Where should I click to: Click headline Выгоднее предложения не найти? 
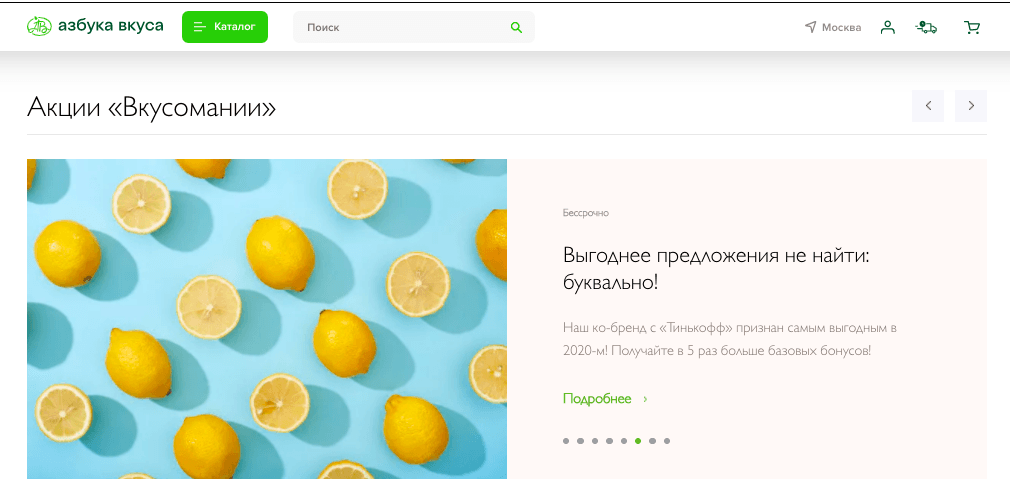click(x=716, y=268)
